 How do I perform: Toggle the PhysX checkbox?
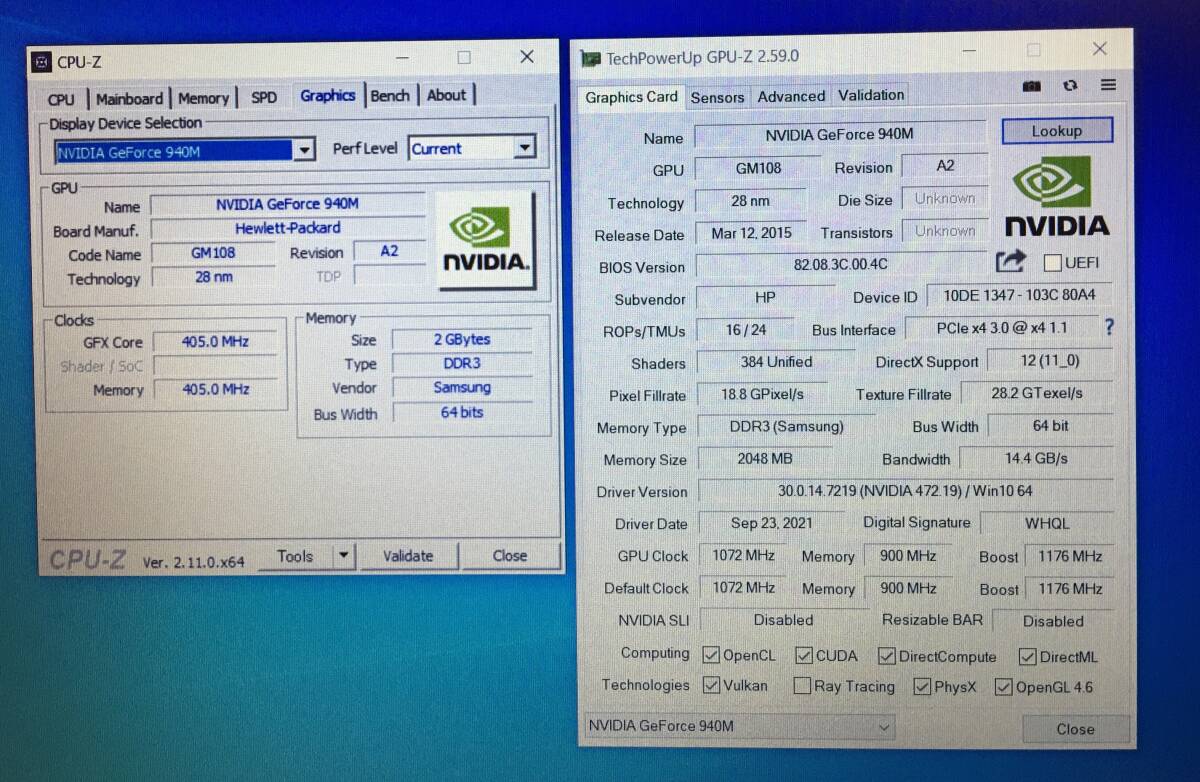(x=922, y=686)
